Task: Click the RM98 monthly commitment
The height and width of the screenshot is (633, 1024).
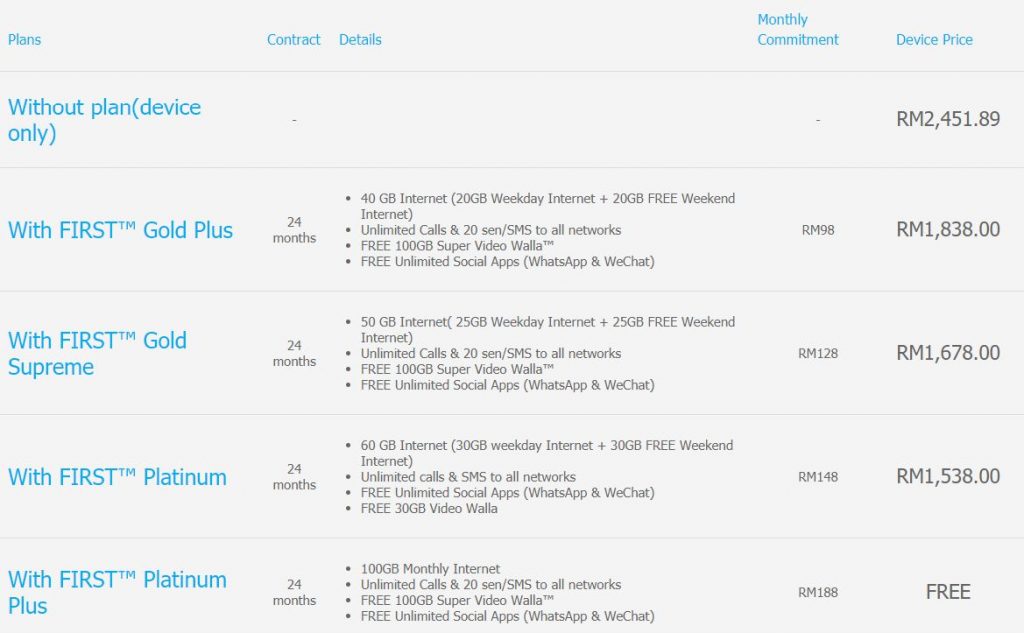Action: tap(818, 230)
